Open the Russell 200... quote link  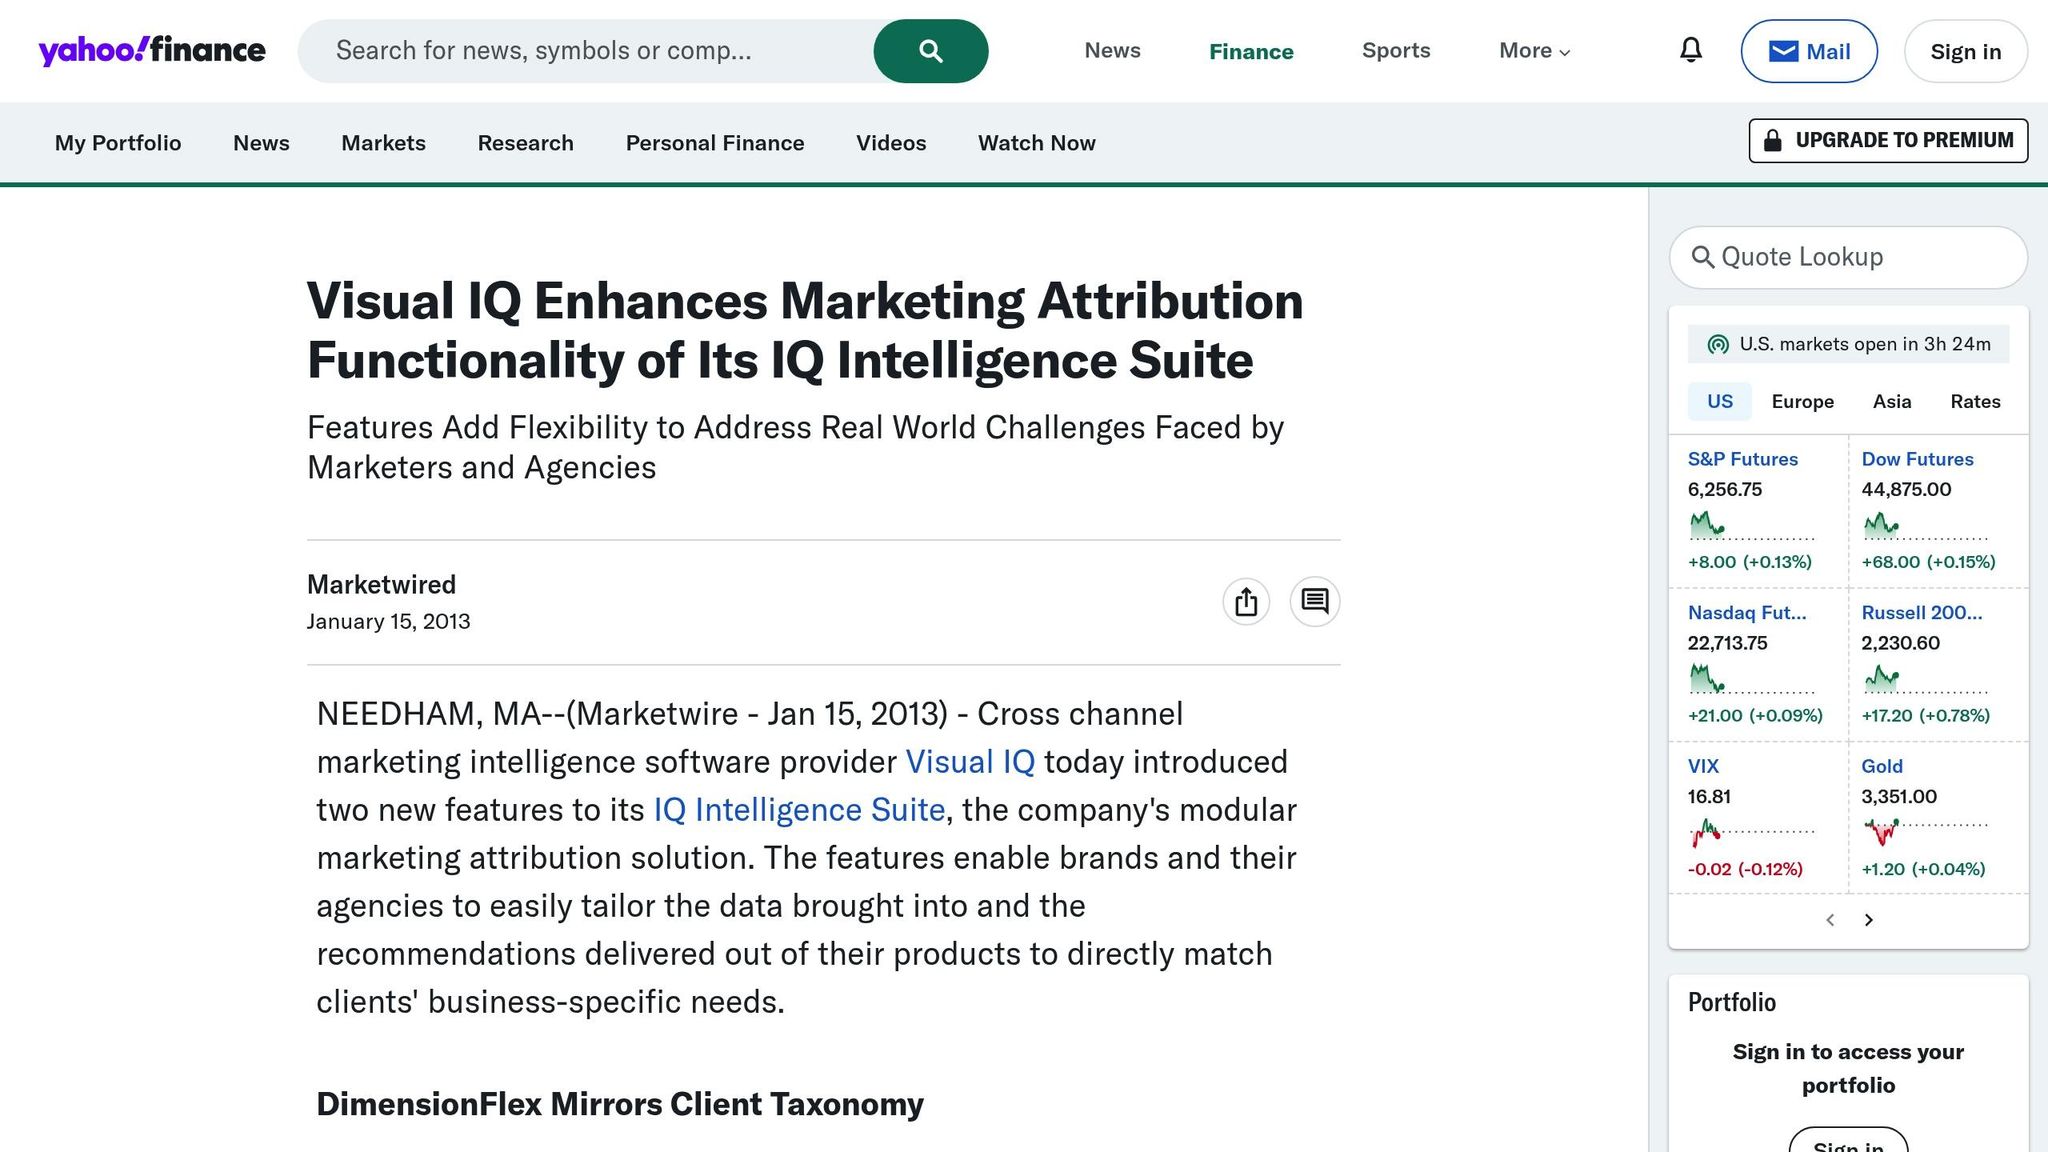[x=1921, y=613]
